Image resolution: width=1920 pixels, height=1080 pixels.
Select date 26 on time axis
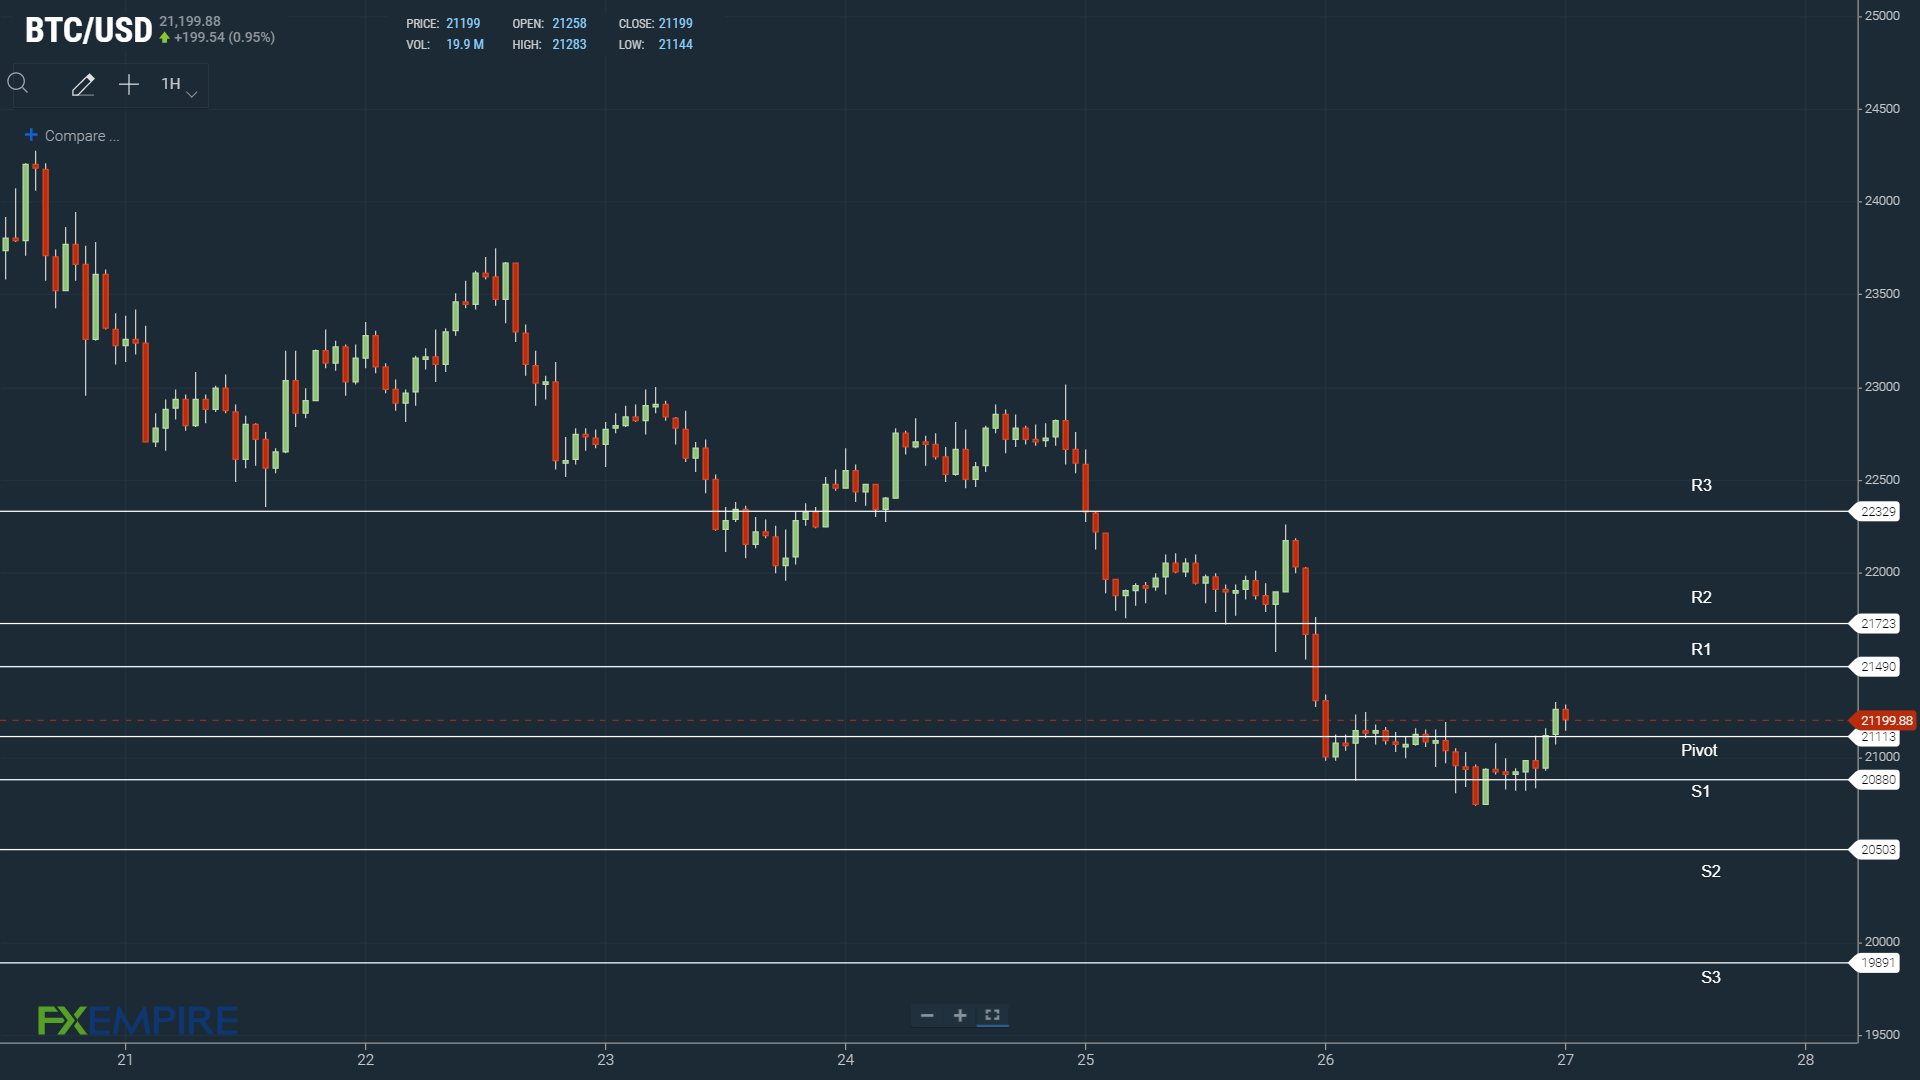pos(1325,1060)
